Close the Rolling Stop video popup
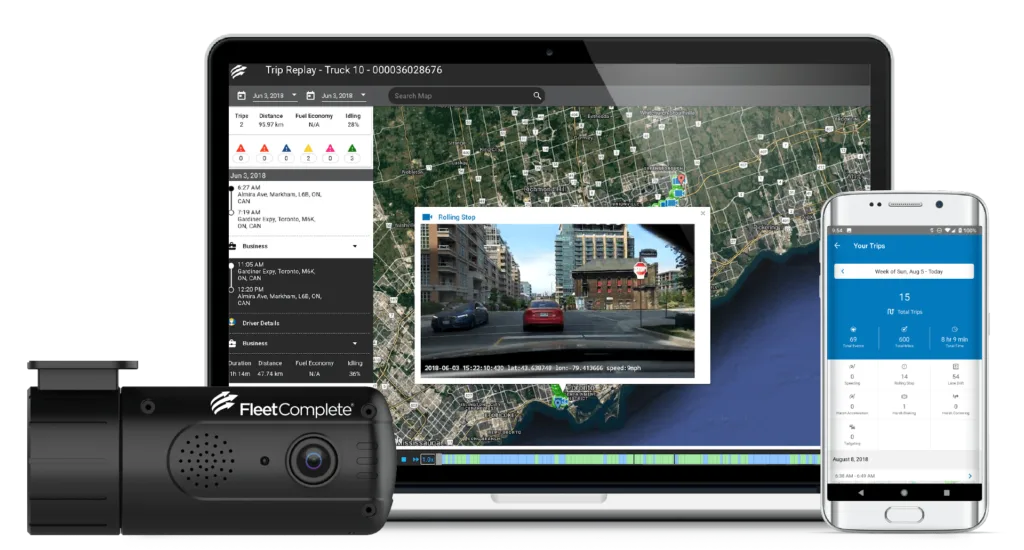The image size is (1024, 550). point(703,213)
